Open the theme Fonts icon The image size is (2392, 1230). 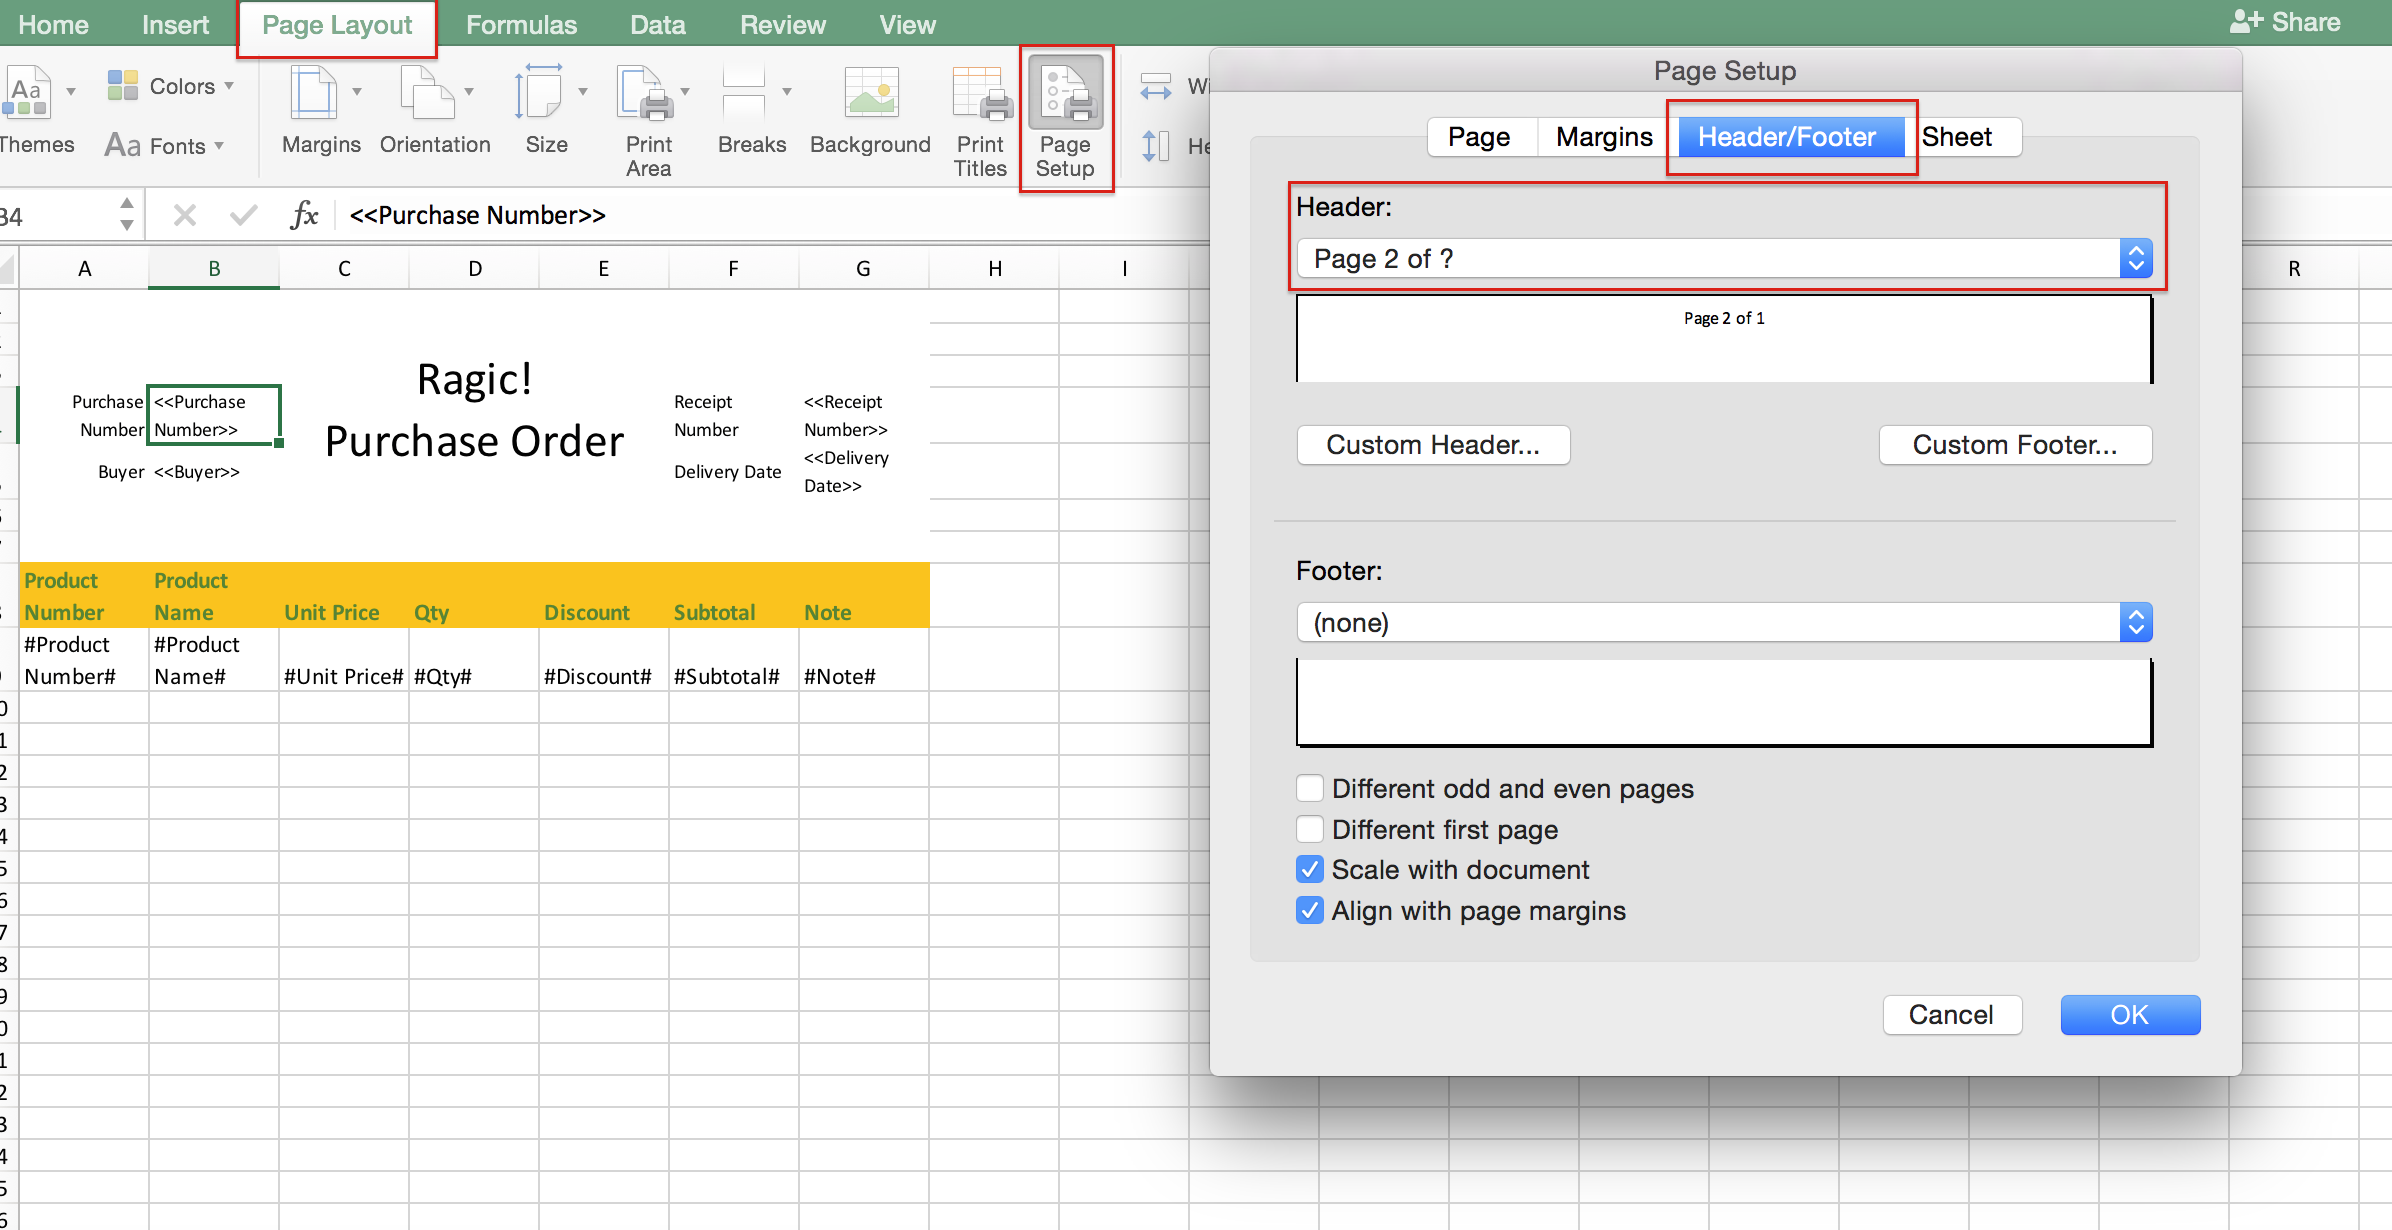(123, 146)
